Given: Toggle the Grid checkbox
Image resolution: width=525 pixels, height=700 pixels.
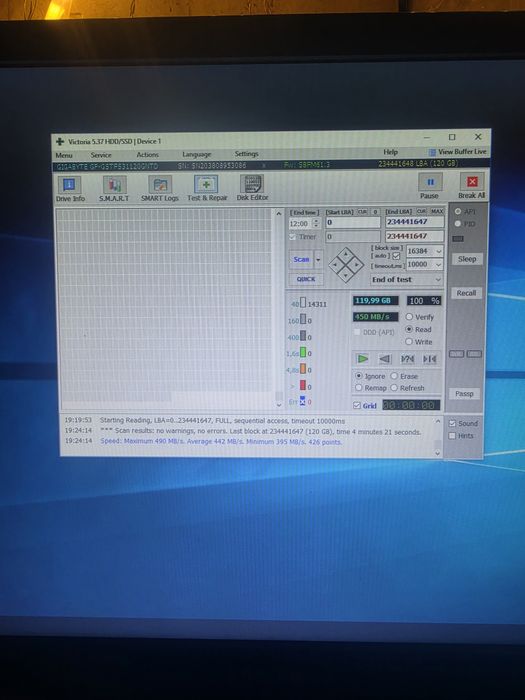Looking at the screenshot, I should point(357,405).
